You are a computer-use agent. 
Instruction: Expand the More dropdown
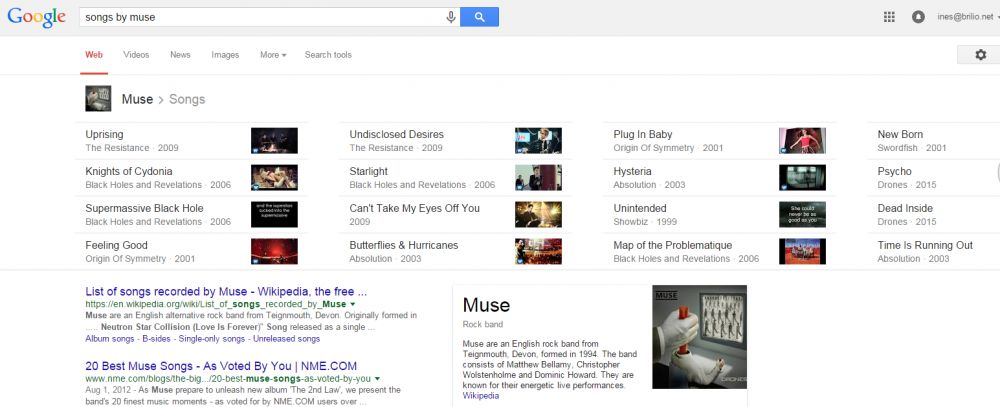tap(273, 55)
